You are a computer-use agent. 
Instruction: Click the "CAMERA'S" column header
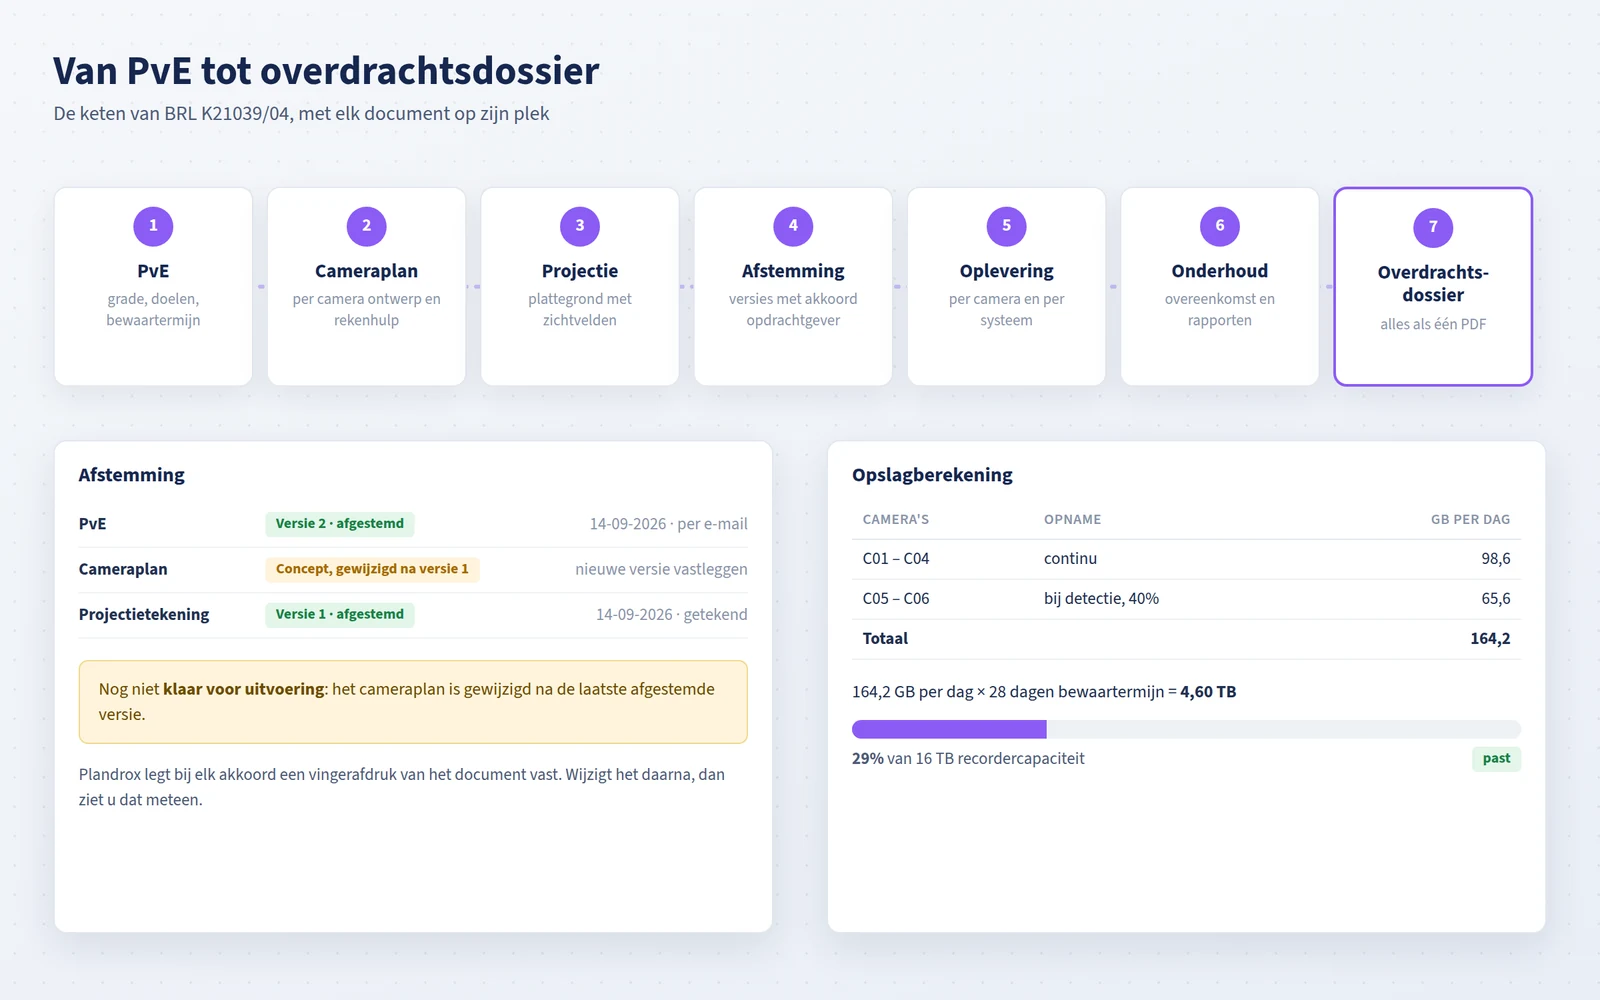[895, 520]
